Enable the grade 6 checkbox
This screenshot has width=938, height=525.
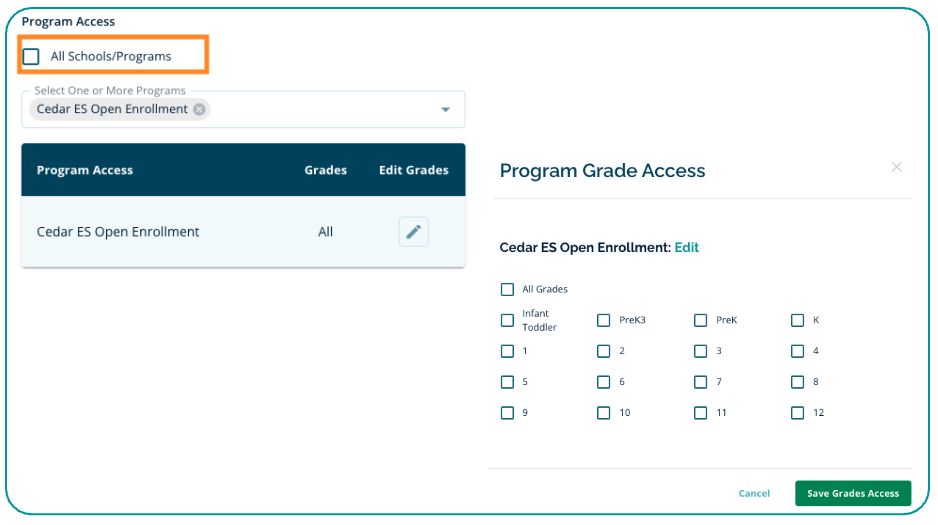(x=604, y=382)
